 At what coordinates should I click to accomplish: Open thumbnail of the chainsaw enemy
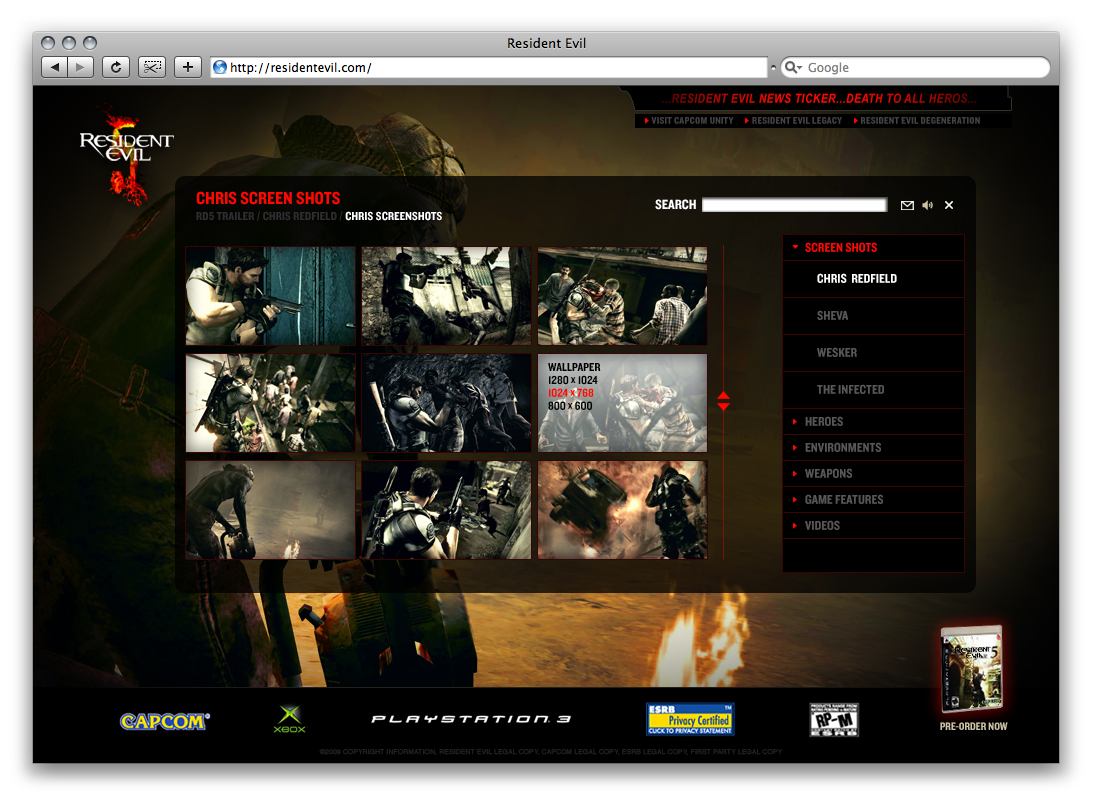click(x=270, y=509)
